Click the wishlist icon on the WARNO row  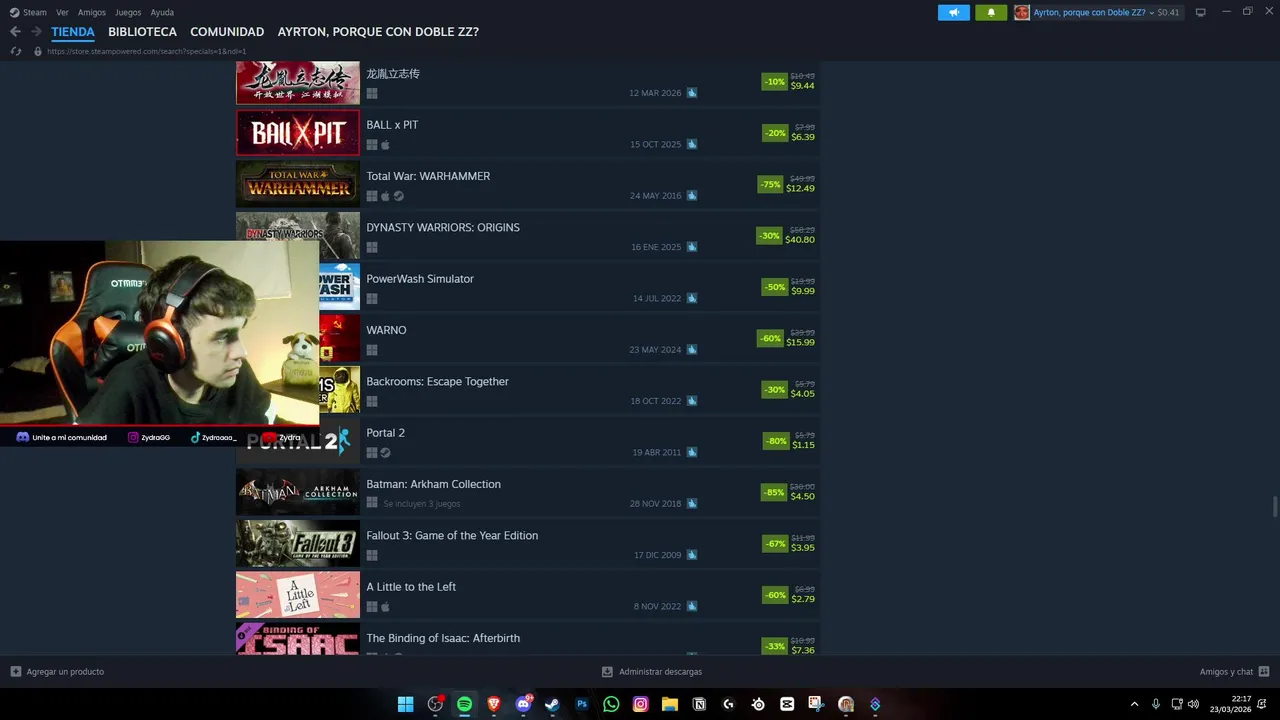[692, 350]
